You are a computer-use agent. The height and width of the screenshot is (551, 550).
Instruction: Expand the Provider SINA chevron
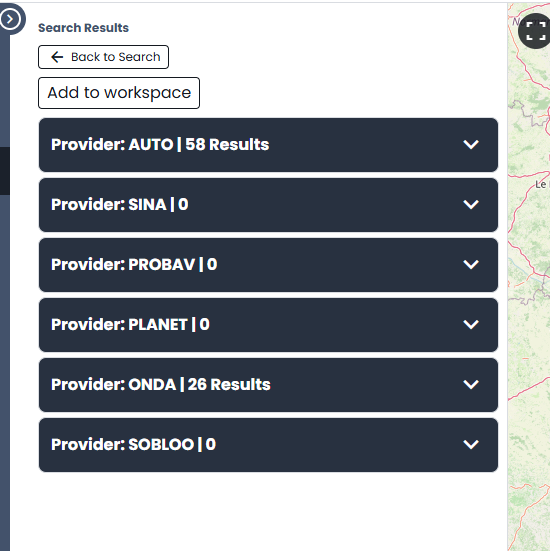(x=471, y=205)
